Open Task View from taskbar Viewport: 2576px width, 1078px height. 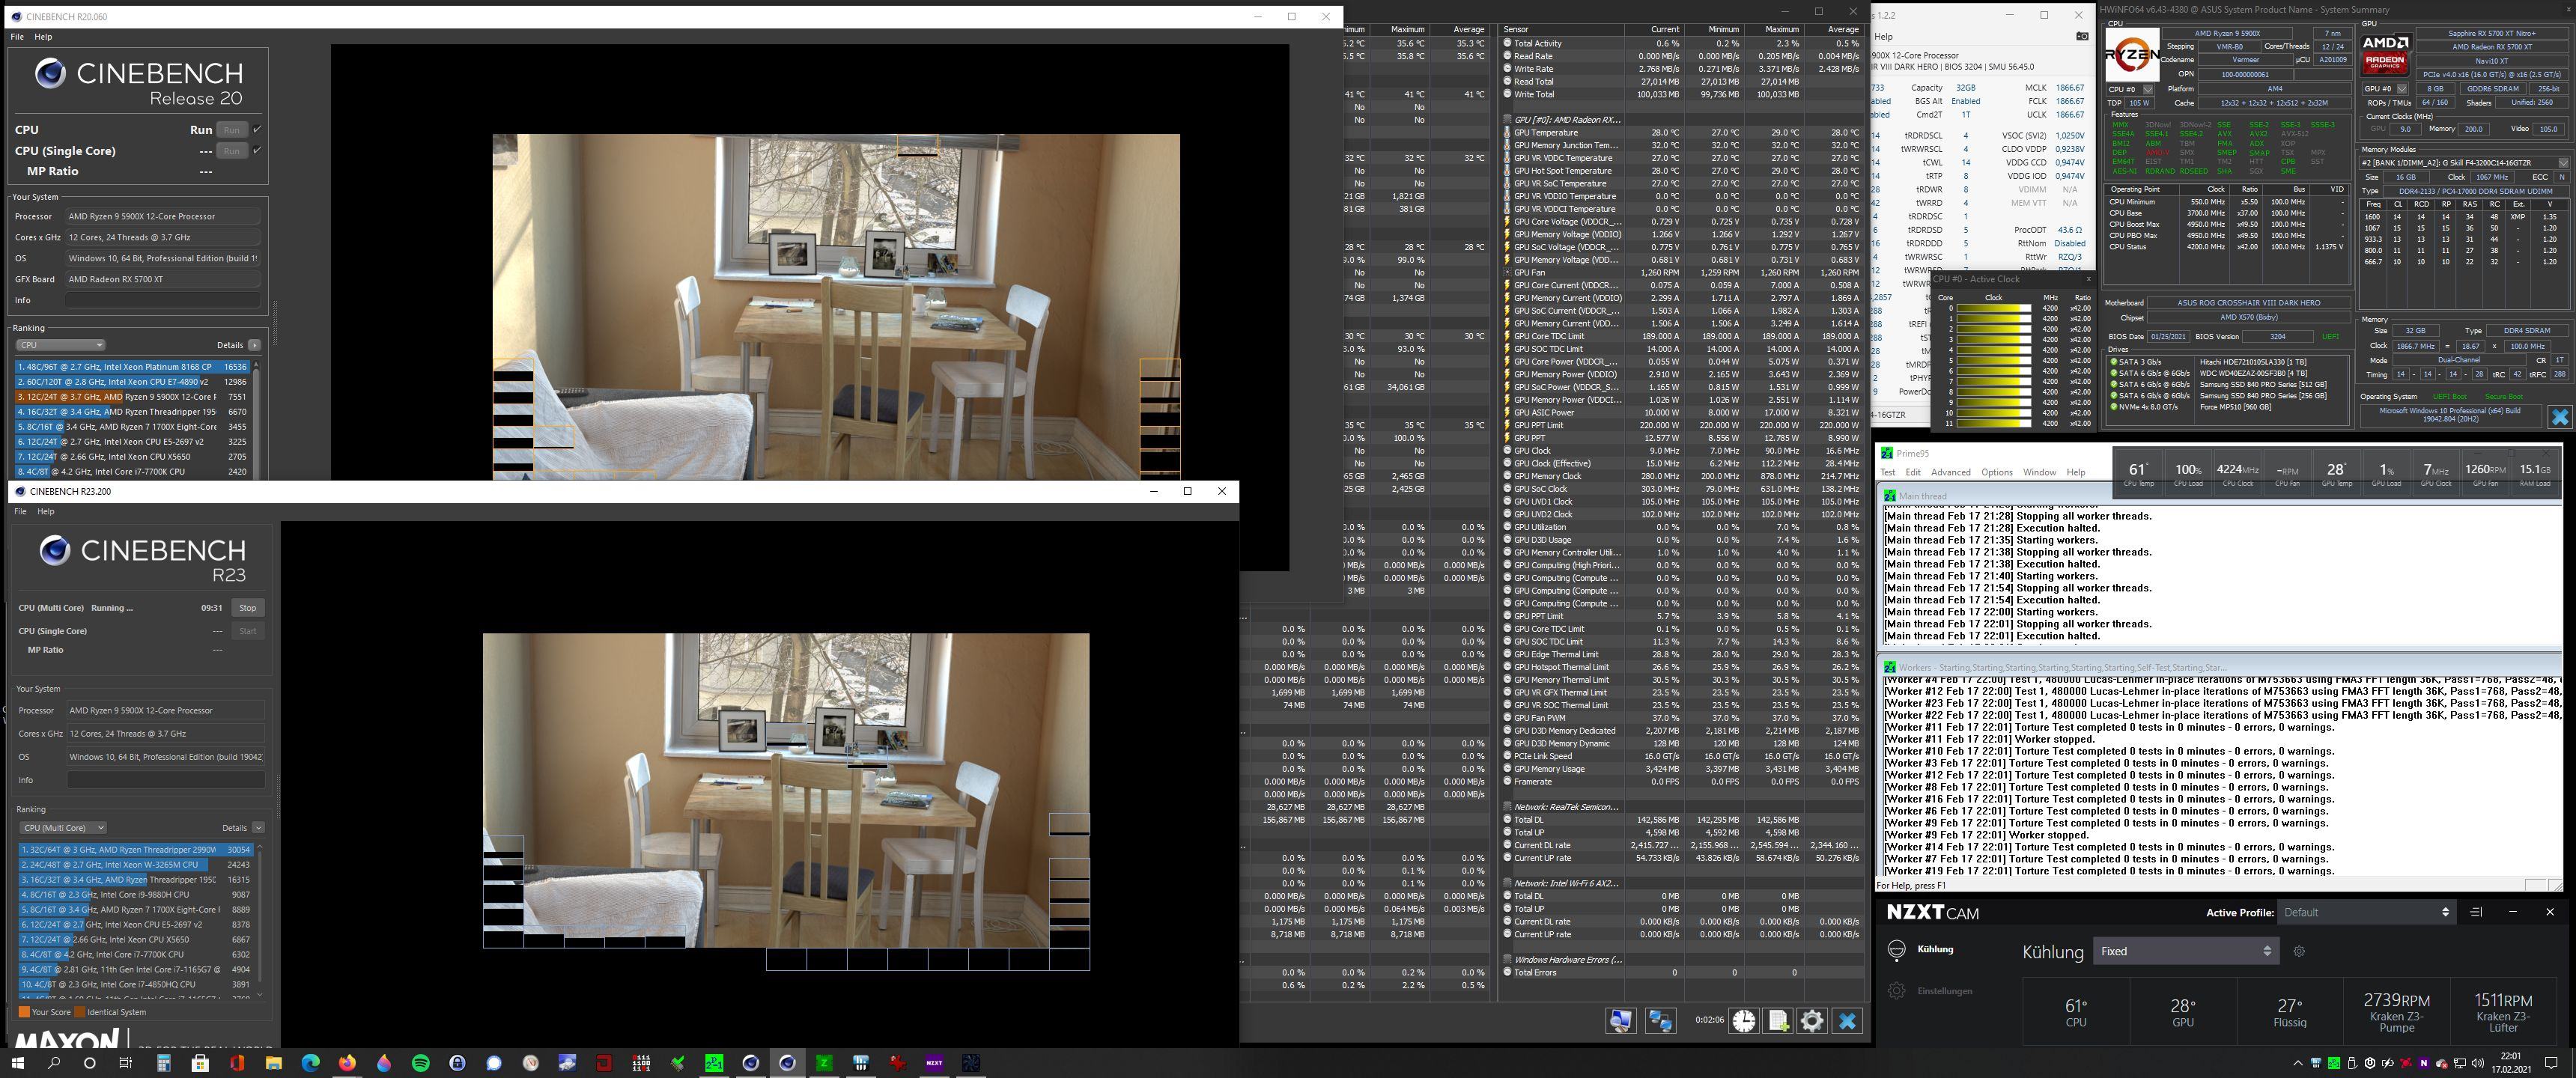125,1063
